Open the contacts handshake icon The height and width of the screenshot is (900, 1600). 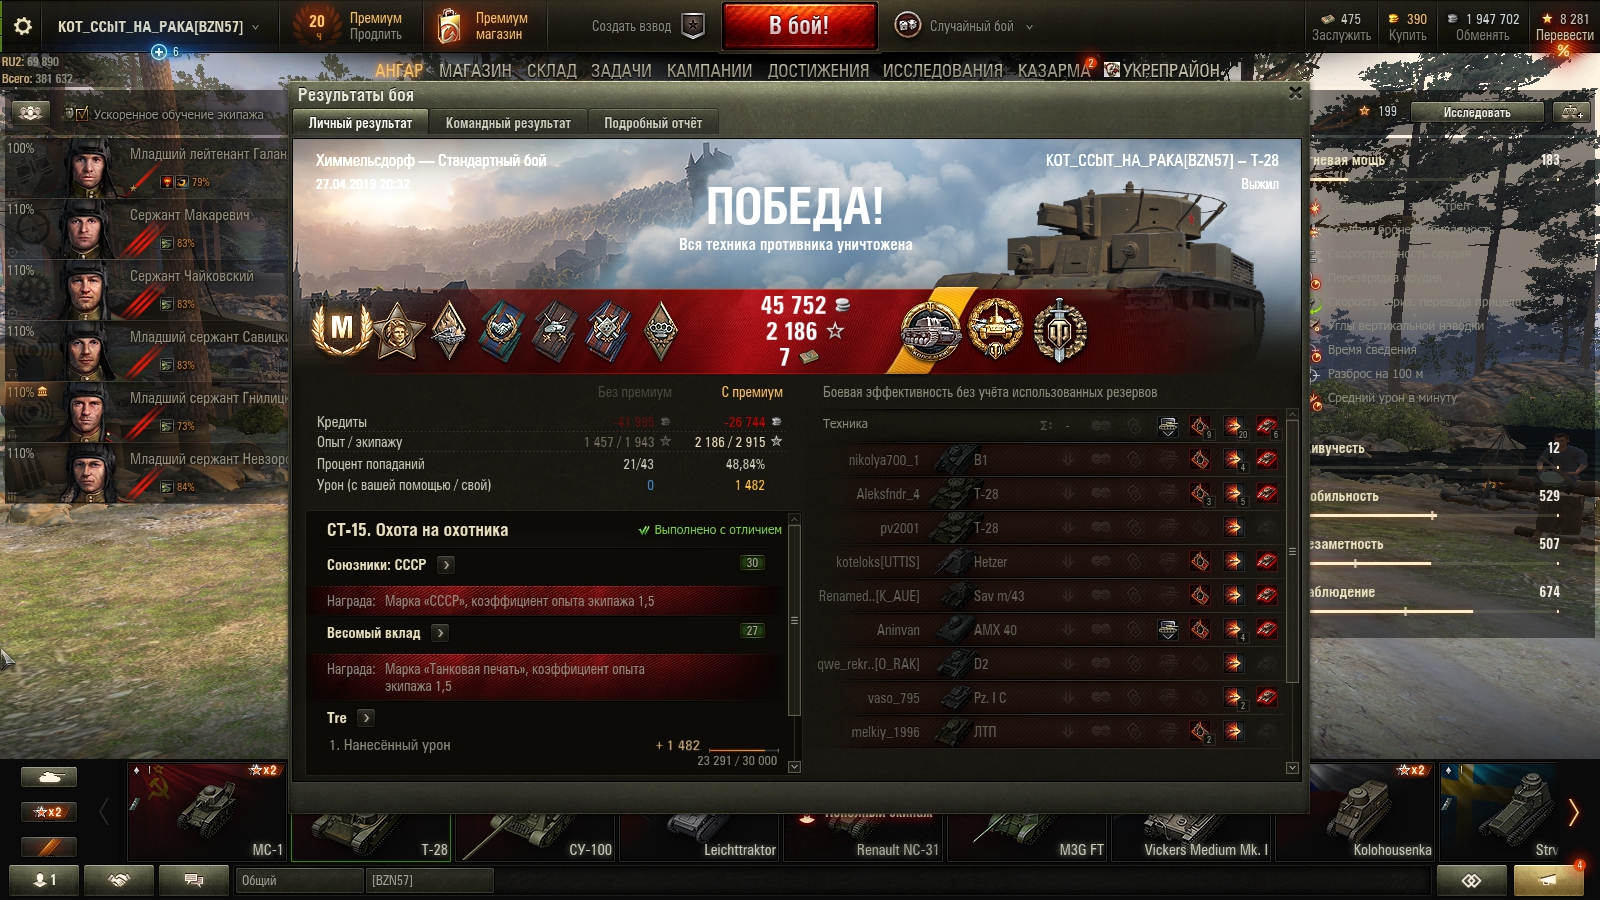coord(119,880)
